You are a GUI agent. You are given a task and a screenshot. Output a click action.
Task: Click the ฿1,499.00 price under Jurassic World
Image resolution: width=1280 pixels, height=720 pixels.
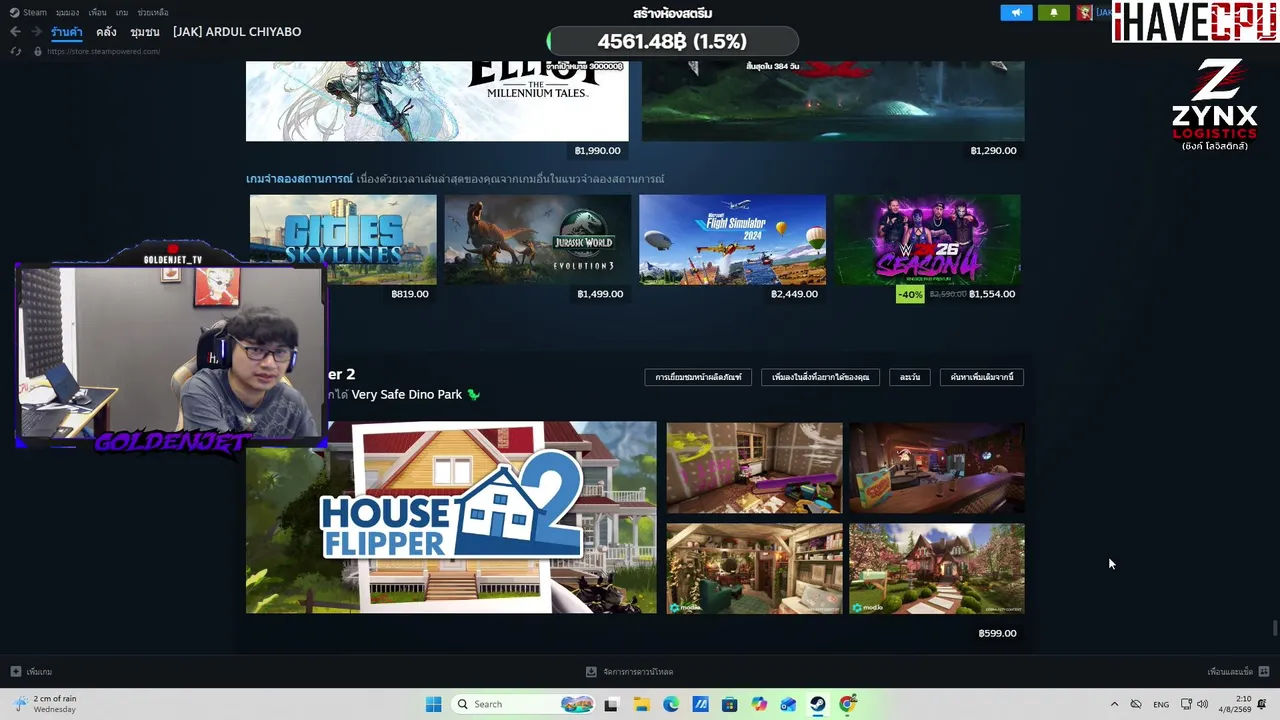(600, 294)
